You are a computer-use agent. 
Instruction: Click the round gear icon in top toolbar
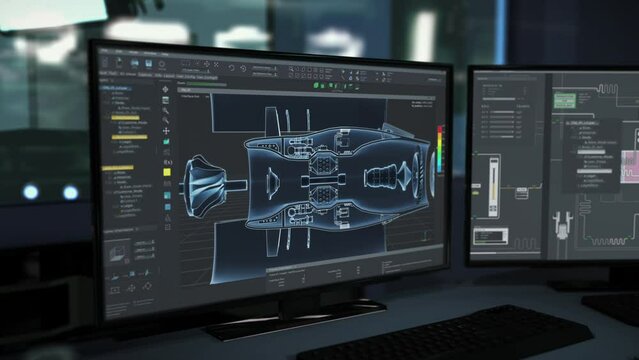162,64
